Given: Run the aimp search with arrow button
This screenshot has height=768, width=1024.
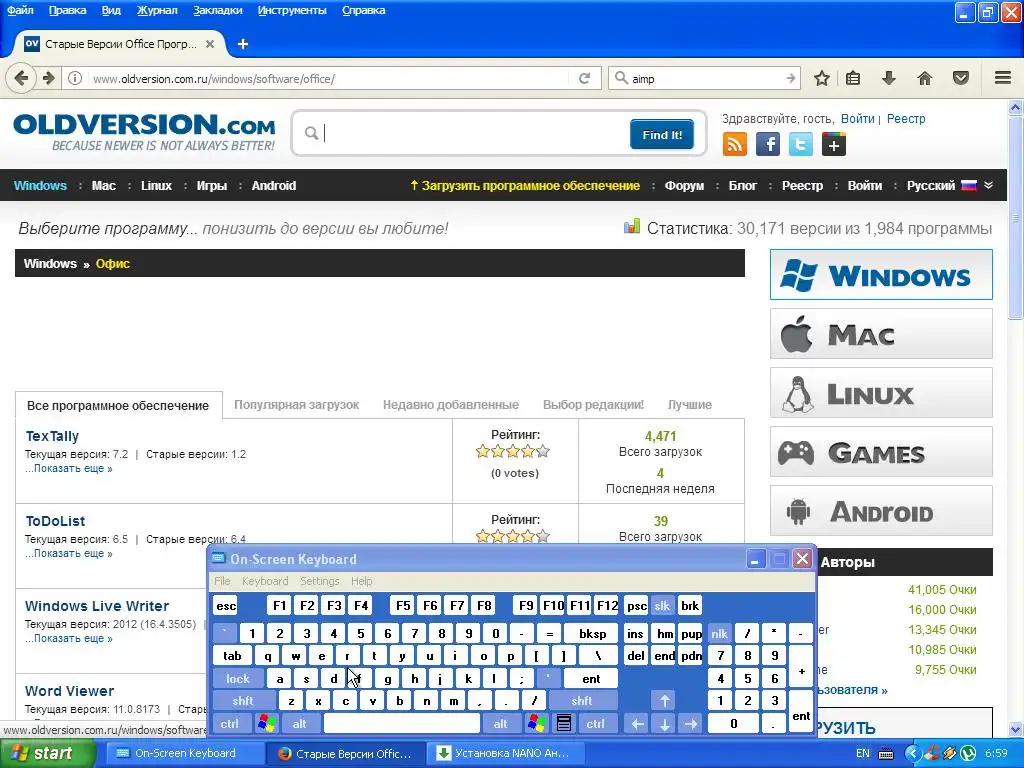Looking at the screenshot, I should tap(790, 78).
